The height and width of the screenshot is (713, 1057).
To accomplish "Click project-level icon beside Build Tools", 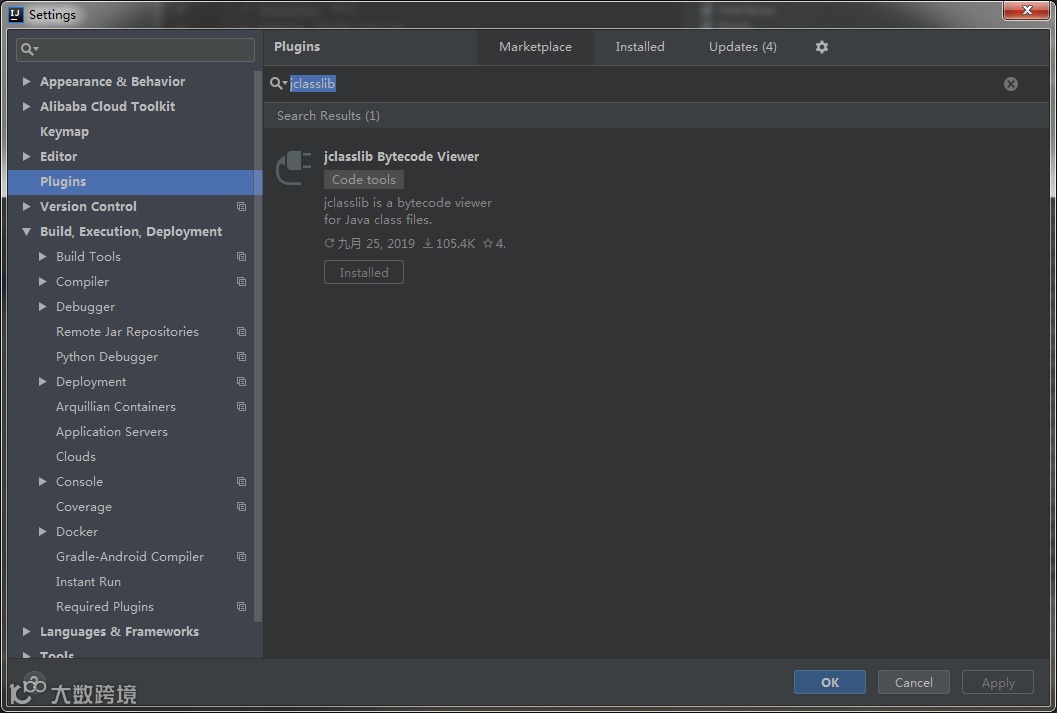I will click(x=241, y=256).
